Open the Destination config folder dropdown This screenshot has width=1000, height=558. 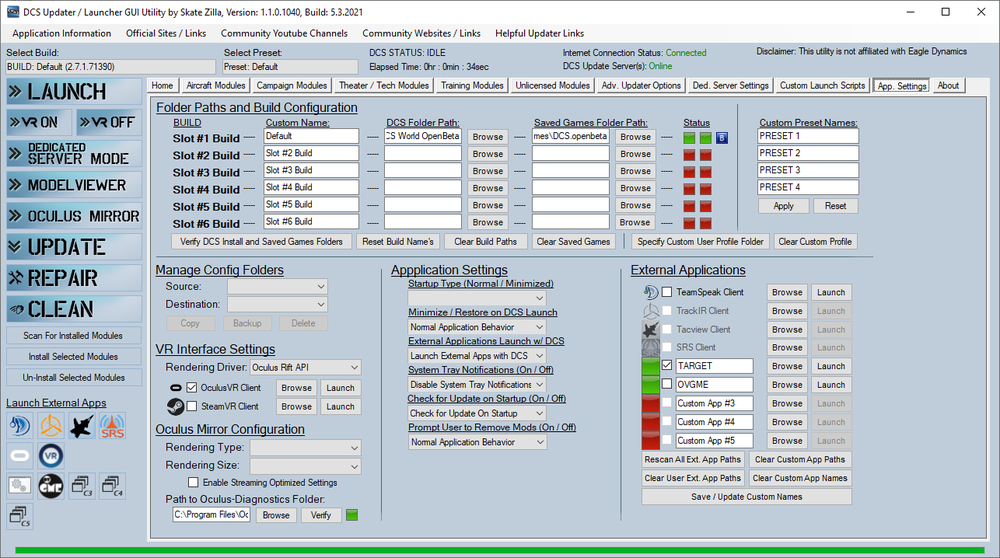(x=277, y=305)
